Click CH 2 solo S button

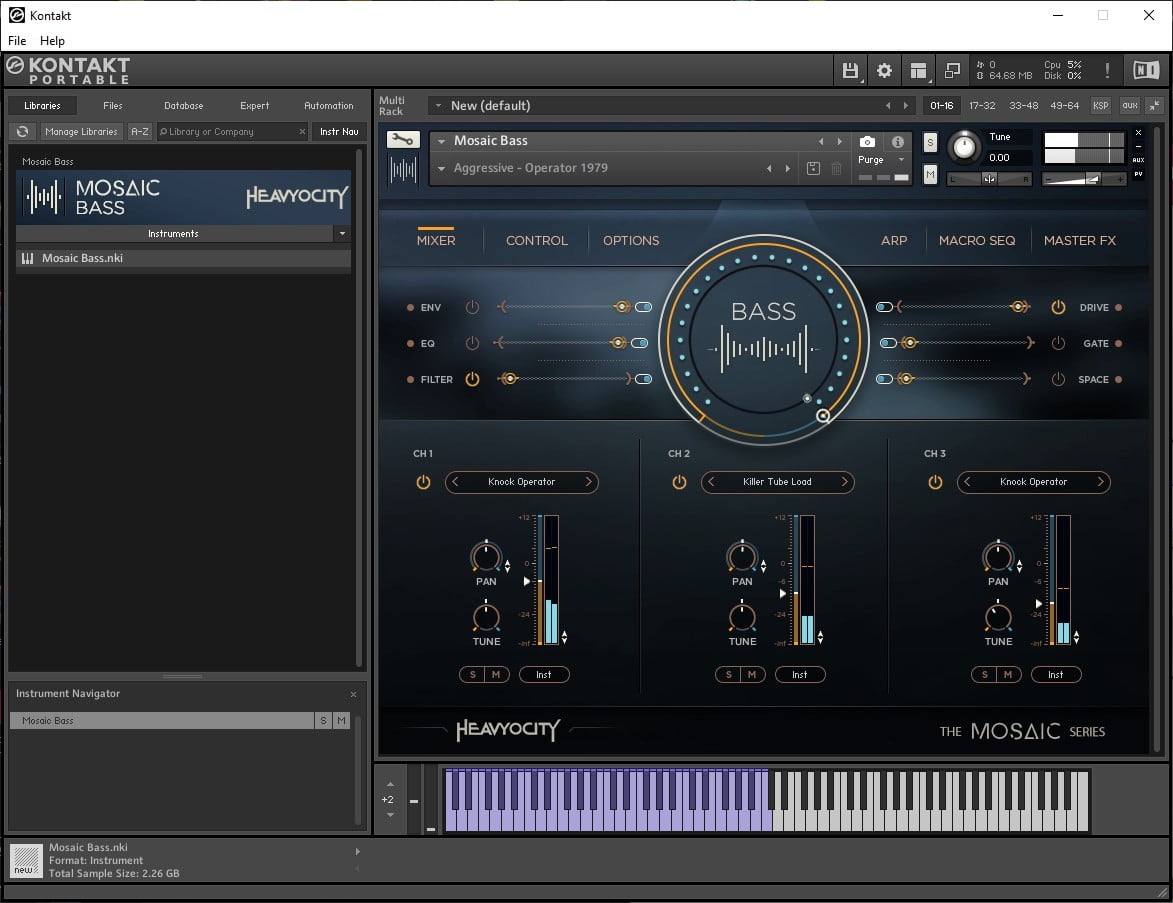[729, 675]
